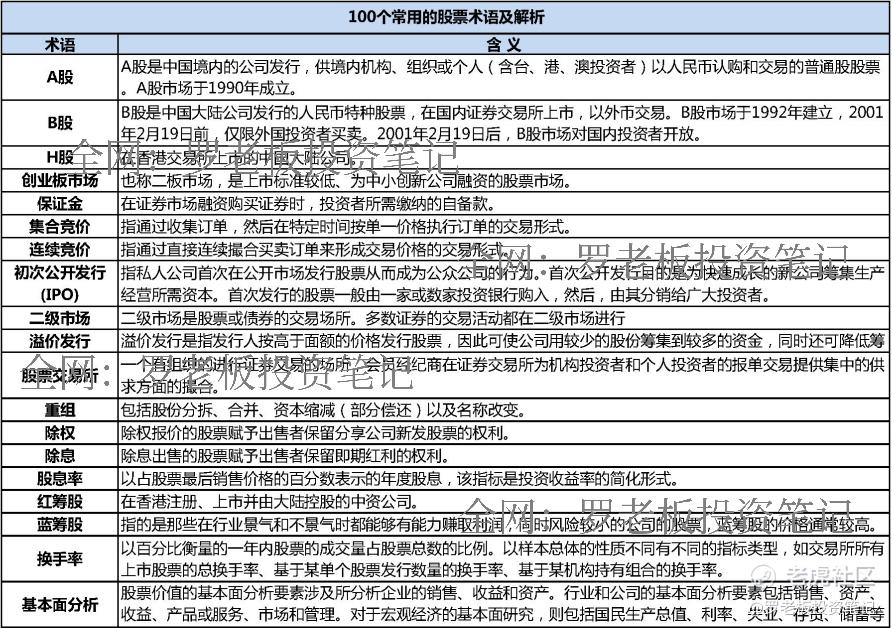The image size is (892, 628).
Task: Select the "含义" column header
Action: pos(503,44)
